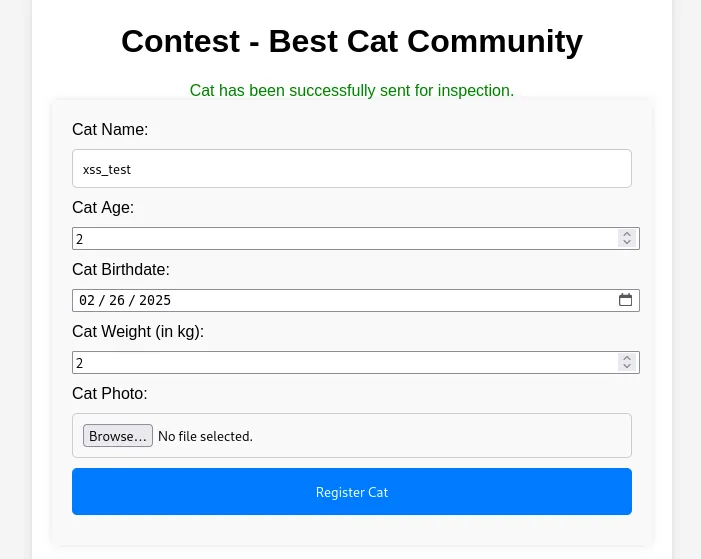Select the Cat Age number field
This screenshot has width=701, height=559.
pyautogui.click(x=356, y=238)
